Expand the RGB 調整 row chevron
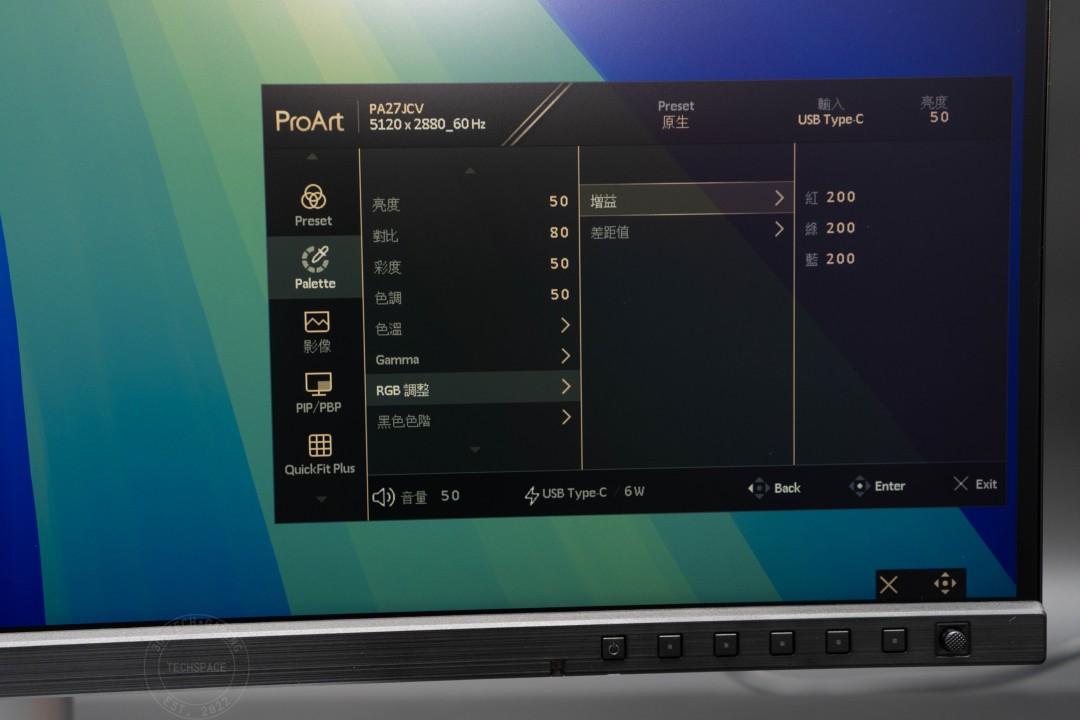The image size is (1080, 720). 566,387
